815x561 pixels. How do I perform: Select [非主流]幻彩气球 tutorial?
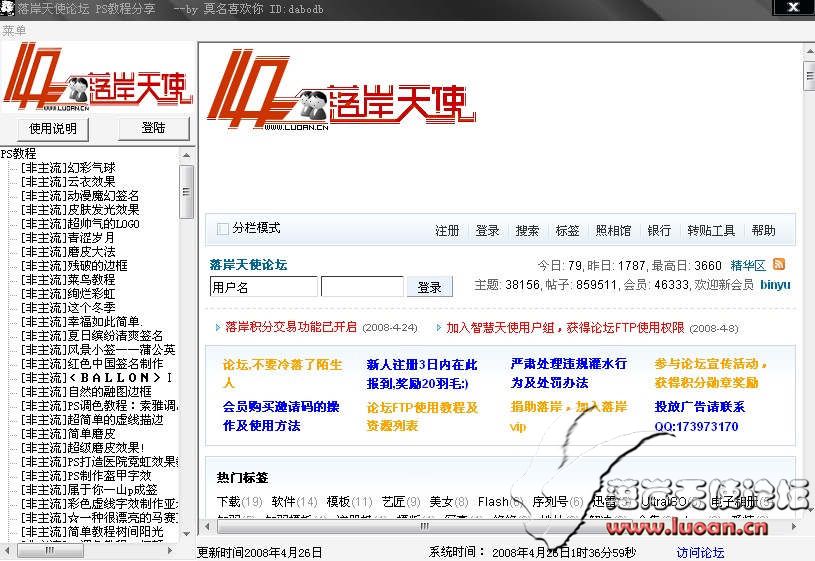tap(68, 167)
